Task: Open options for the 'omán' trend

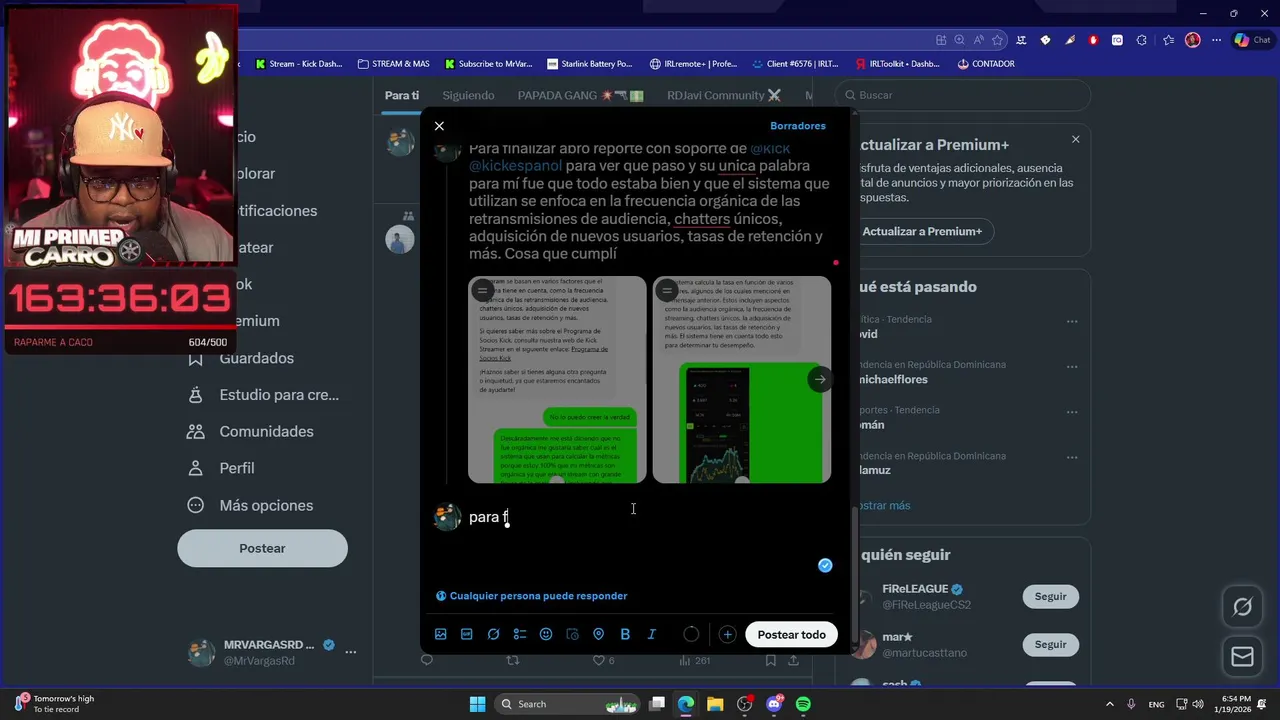Action: tap(1072, 412)
